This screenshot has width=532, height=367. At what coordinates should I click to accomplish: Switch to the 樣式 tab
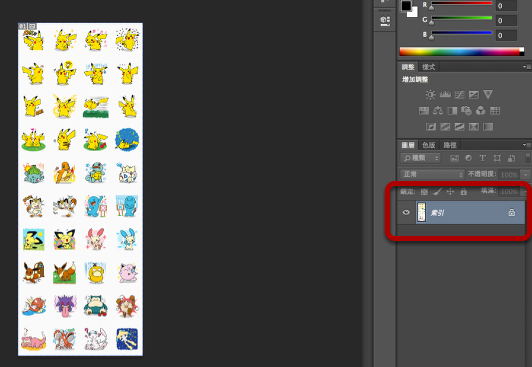[429, 67]
